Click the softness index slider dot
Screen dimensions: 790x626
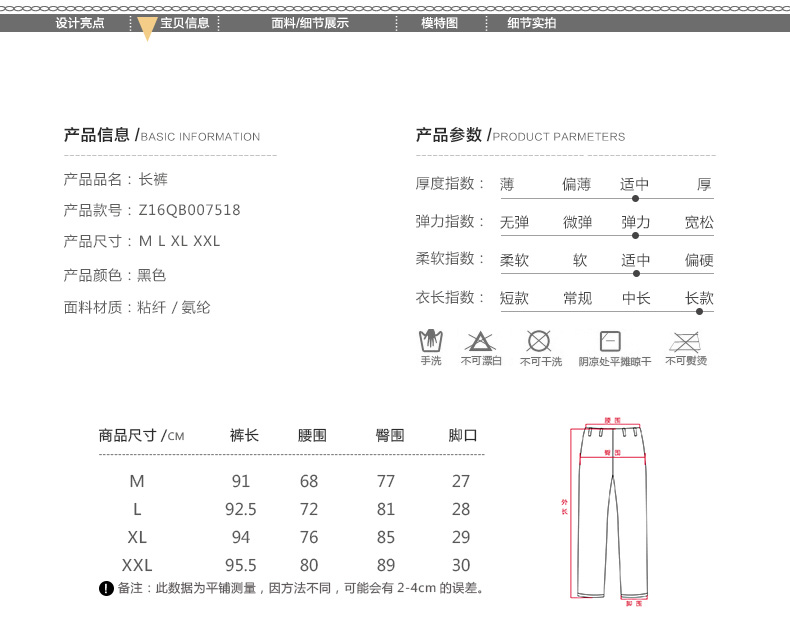coord(636,274)
